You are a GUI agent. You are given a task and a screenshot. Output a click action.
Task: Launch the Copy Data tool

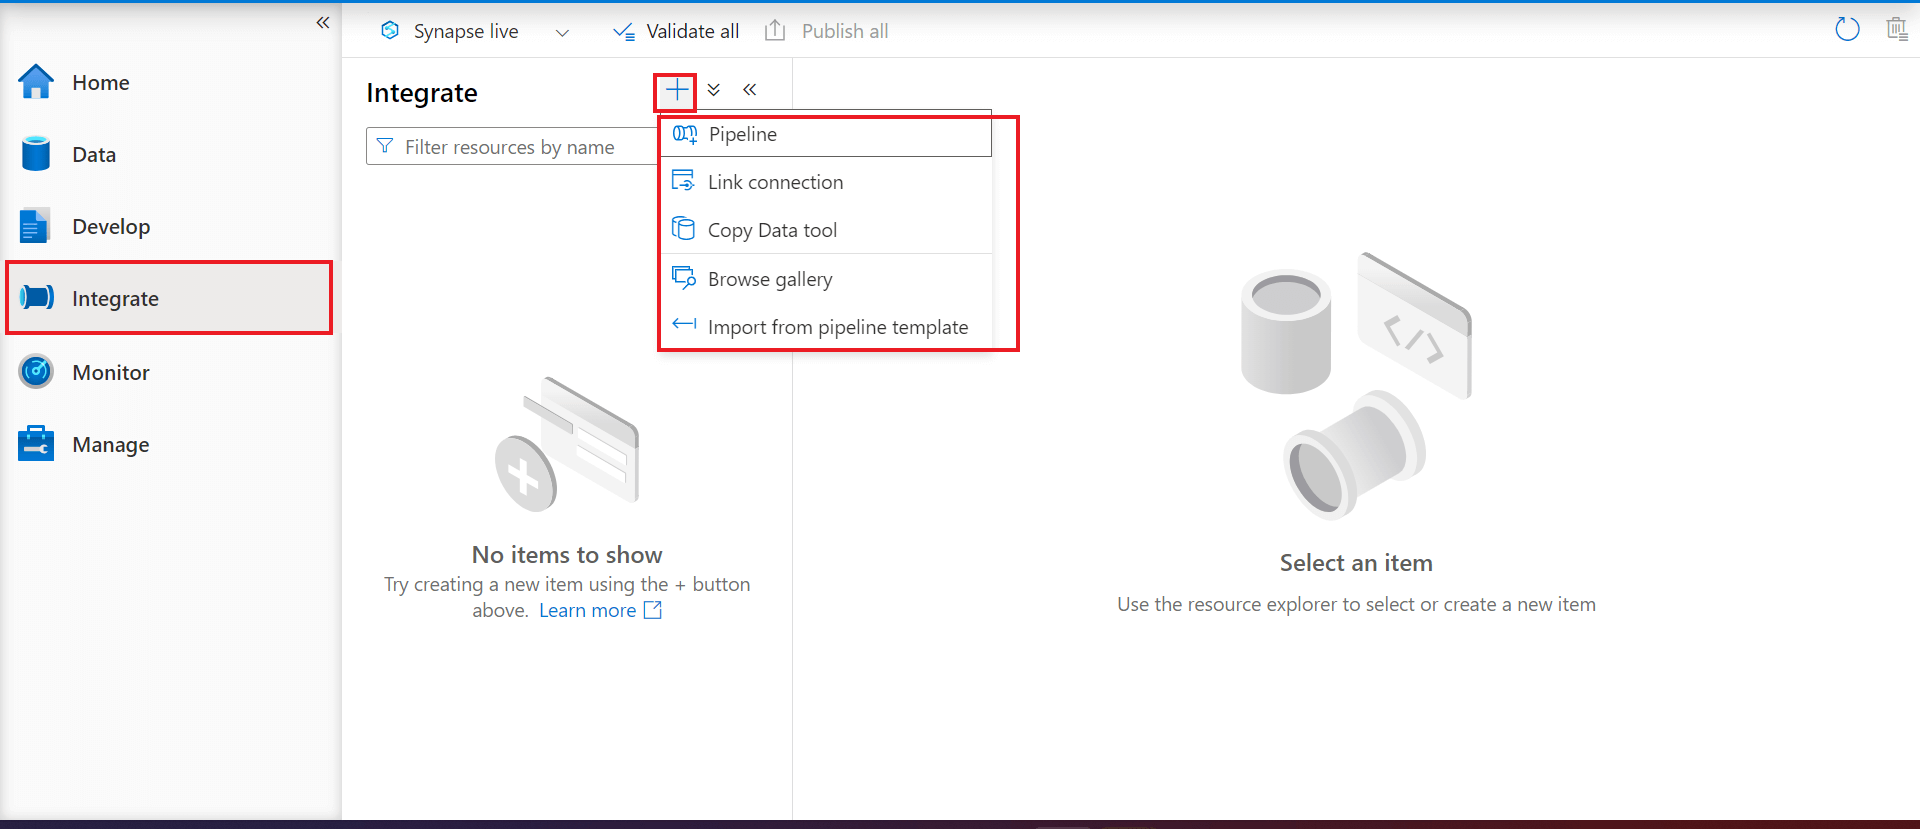(x=772, y=230)
